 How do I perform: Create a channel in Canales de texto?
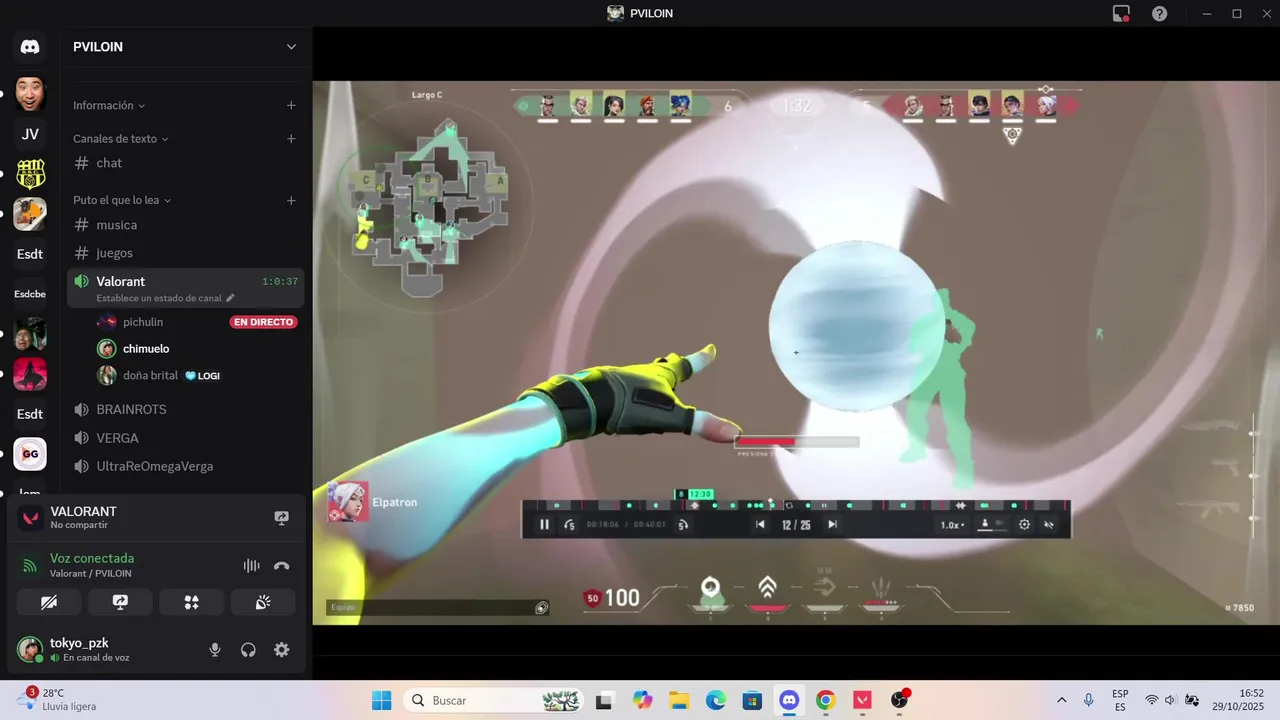point(291,139)
